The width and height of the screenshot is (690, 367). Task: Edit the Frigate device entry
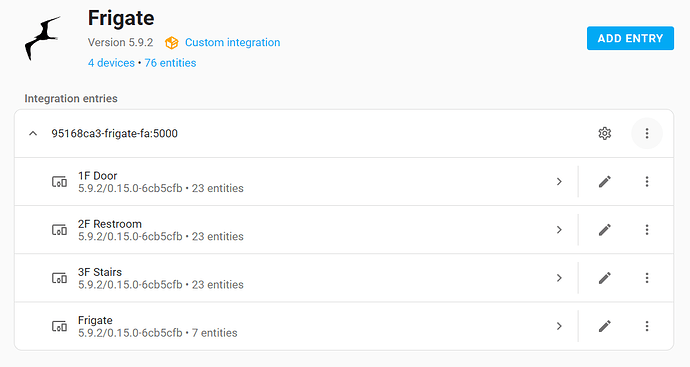(605, 326)
